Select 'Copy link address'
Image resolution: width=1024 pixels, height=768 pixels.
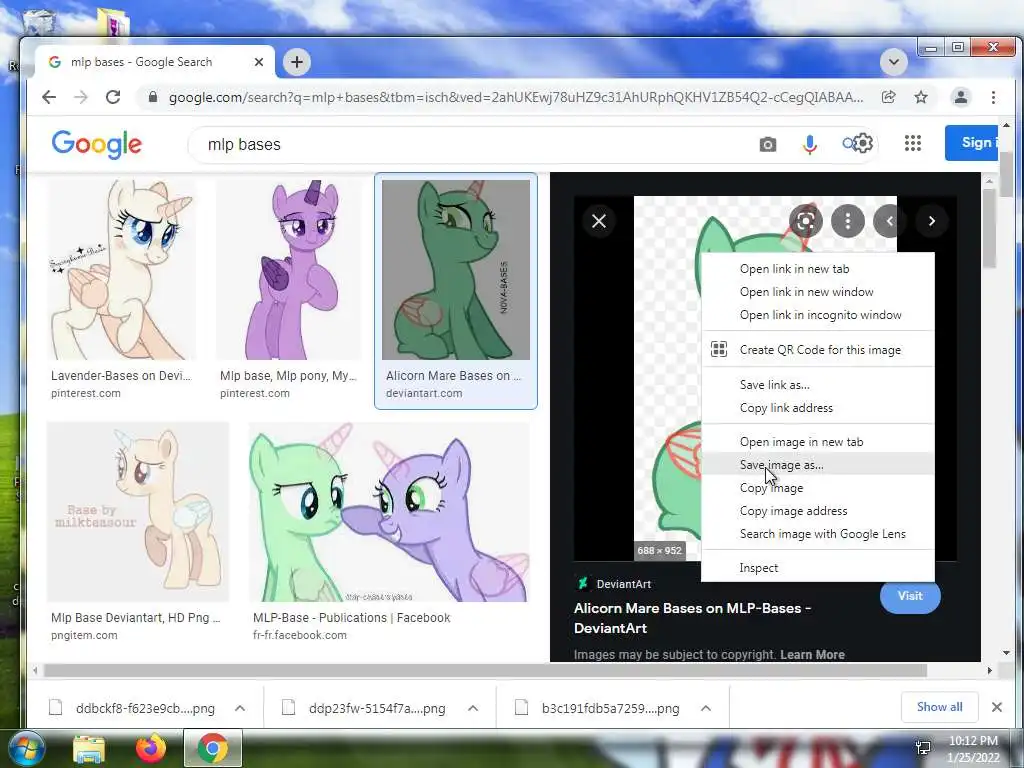click(818, 408)
